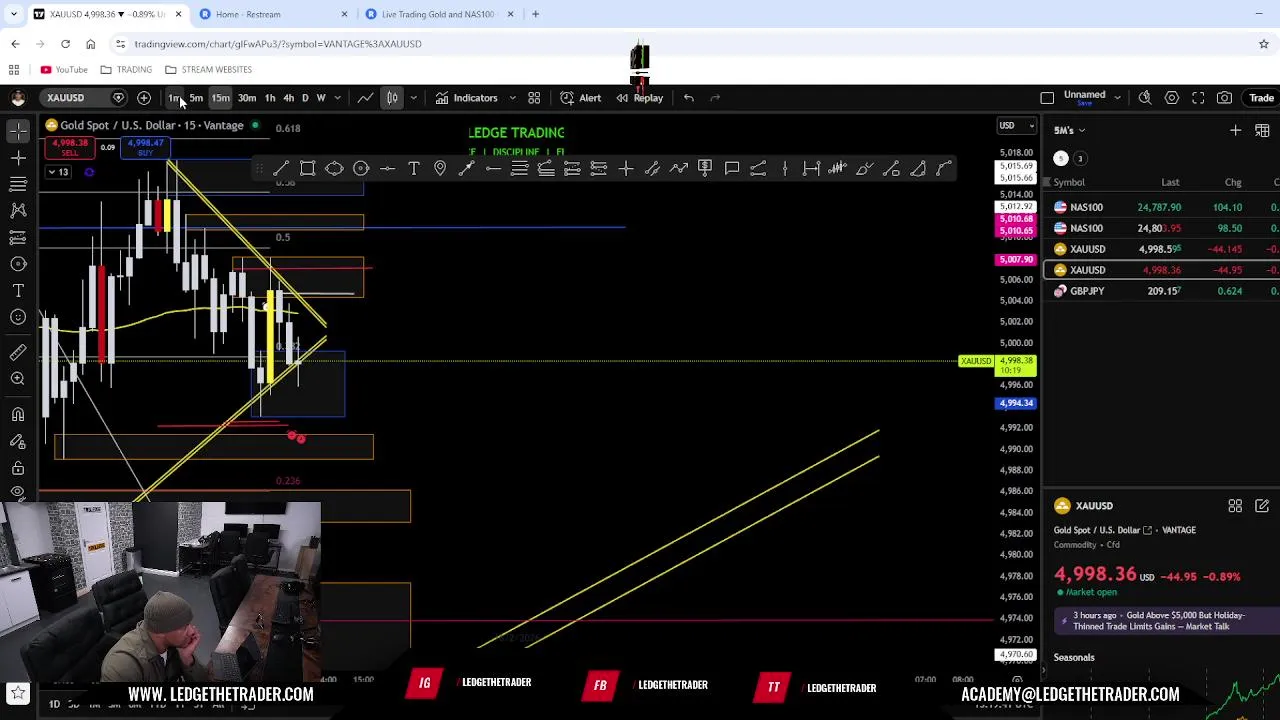The width and height of the screenshot is (1280, 720).
Task: Switch to the 30m timeframe
Action: pyautogui.click(x=246, y=98)
